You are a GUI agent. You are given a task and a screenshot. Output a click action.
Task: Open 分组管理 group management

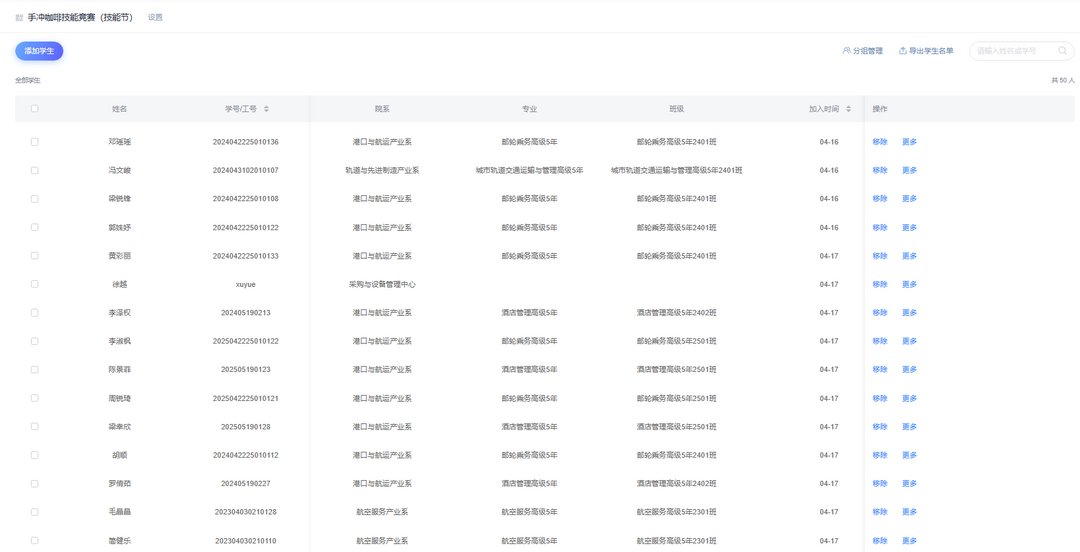(862, 51)
